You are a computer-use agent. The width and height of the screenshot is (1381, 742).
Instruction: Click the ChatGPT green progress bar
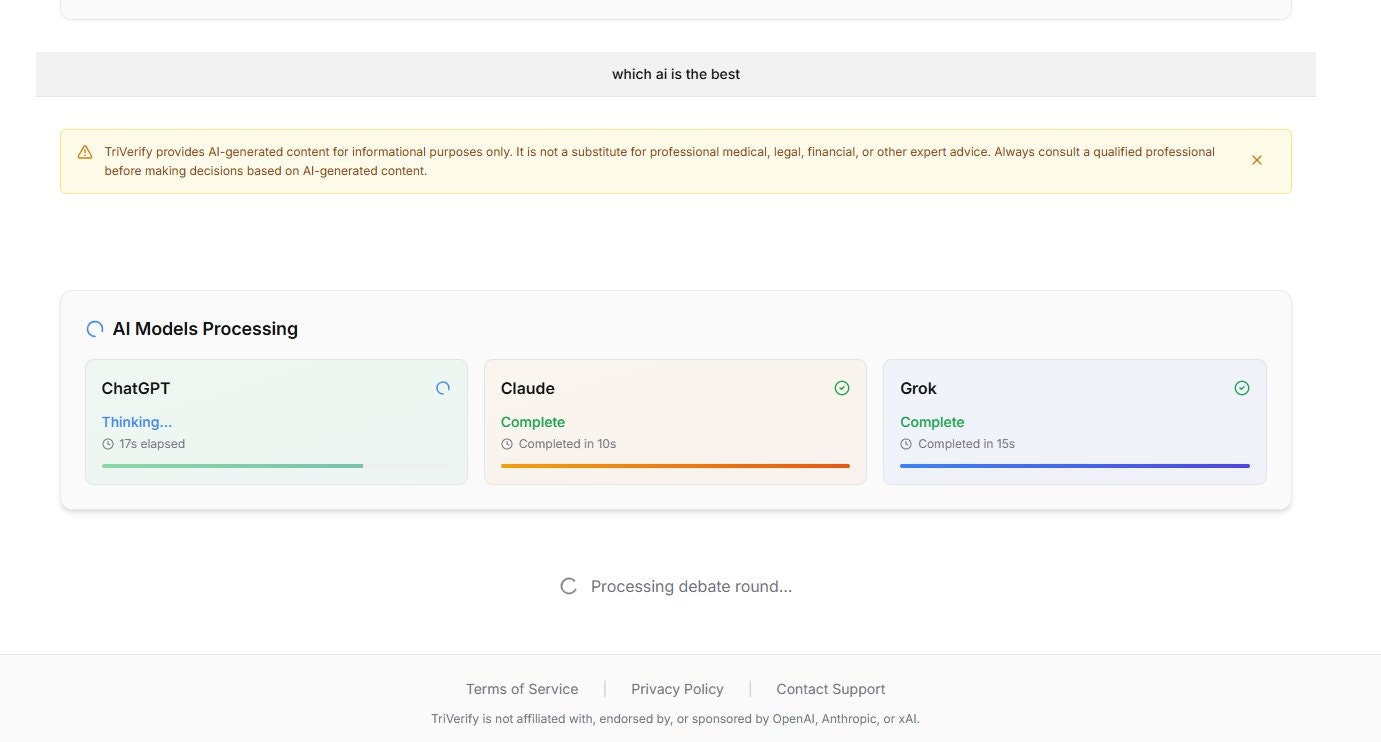click(x=276, y=466)
